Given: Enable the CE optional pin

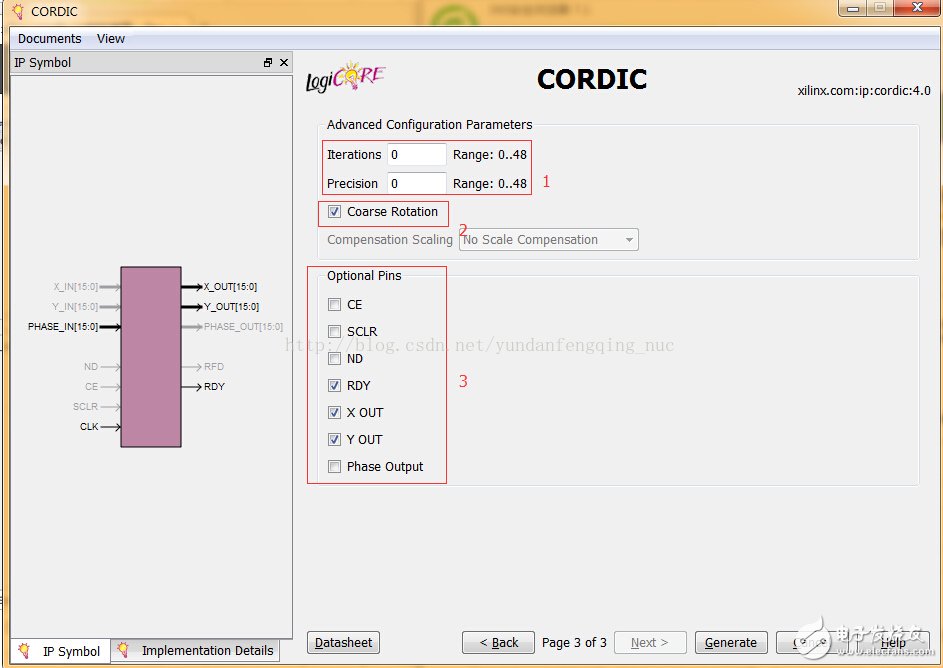Looking at the screenshot, I should [x=334, y=304].
